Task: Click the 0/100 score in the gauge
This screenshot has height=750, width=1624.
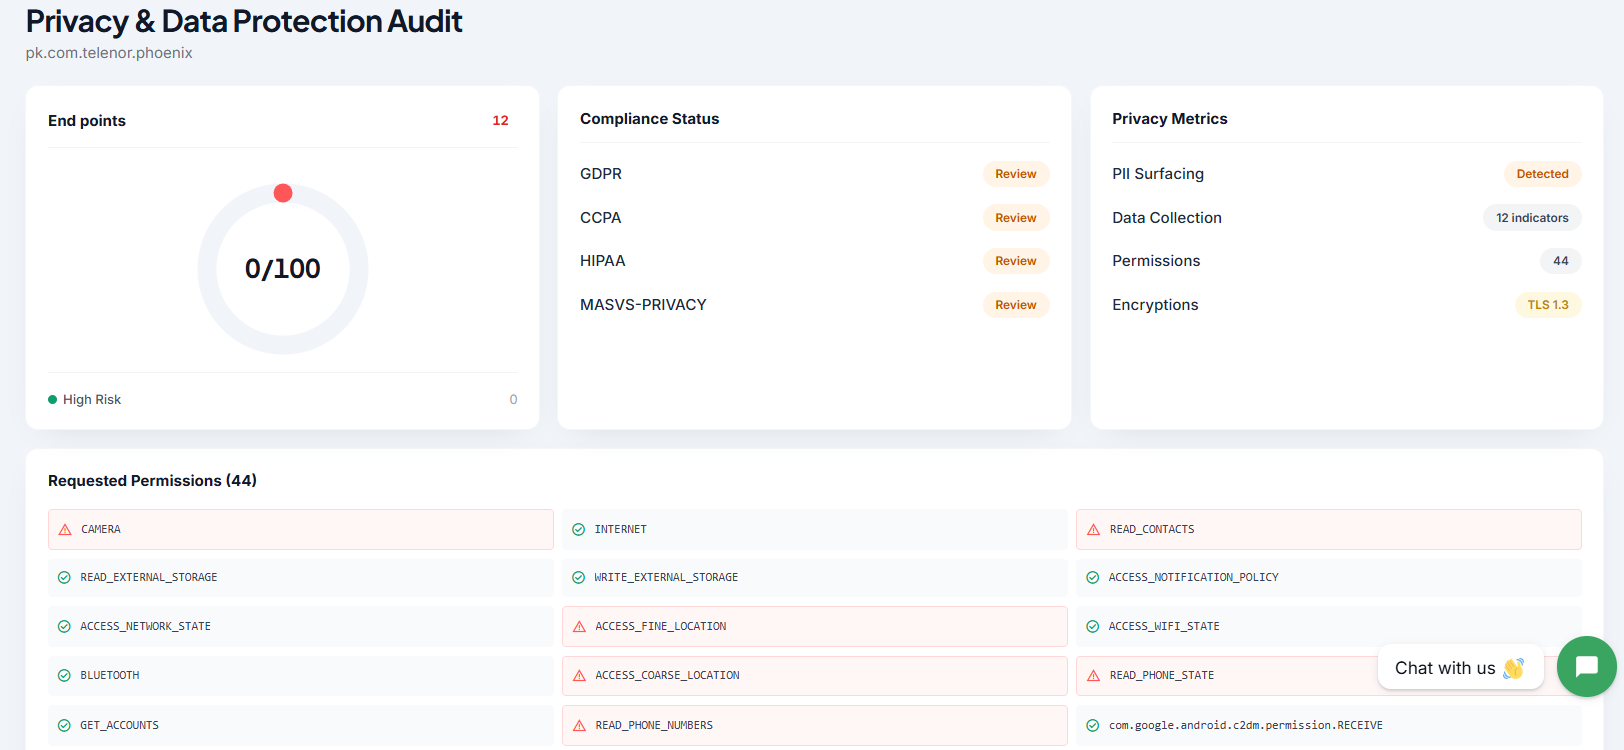Action: 283,269
